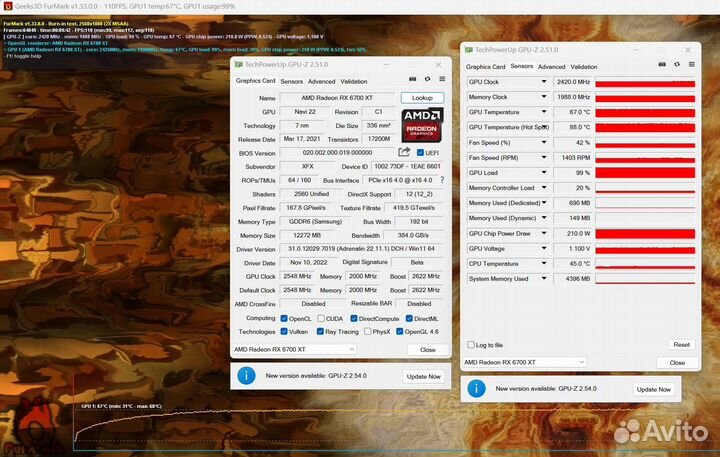Click info icon in left update notification
720x457 pixels.
(x=247, y=376)
